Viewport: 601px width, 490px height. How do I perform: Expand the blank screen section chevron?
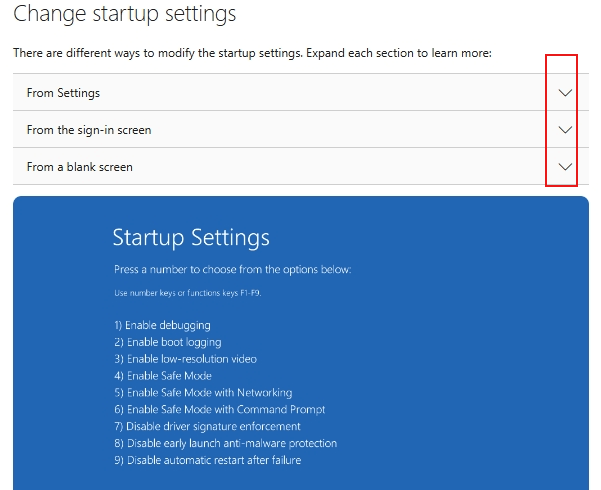point(565,167)
